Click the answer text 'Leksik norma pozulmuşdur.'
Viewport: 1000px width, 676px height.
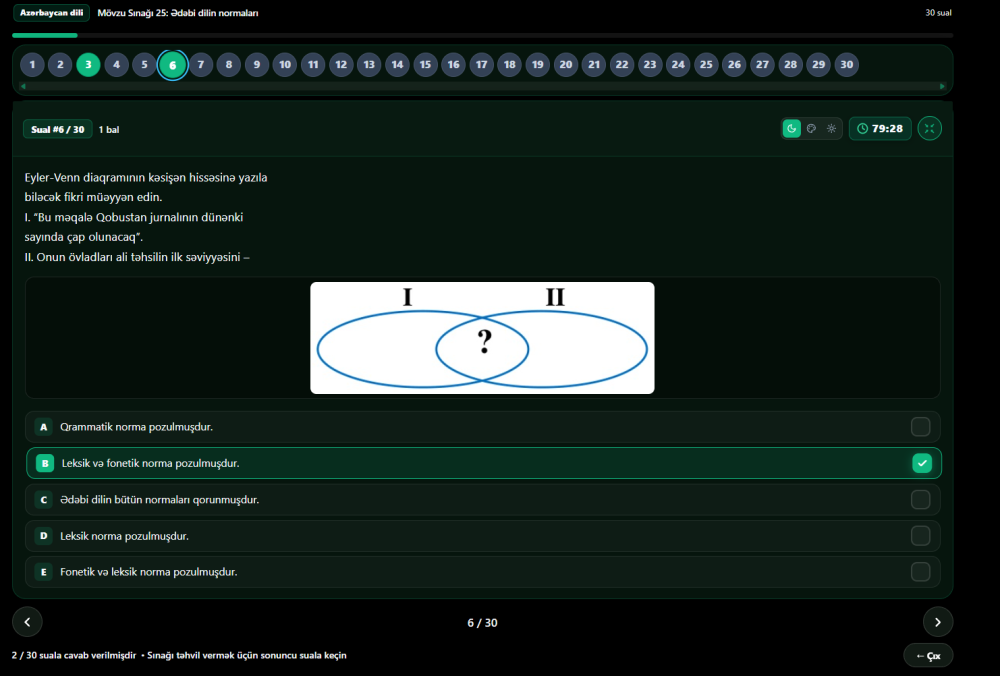124,536
